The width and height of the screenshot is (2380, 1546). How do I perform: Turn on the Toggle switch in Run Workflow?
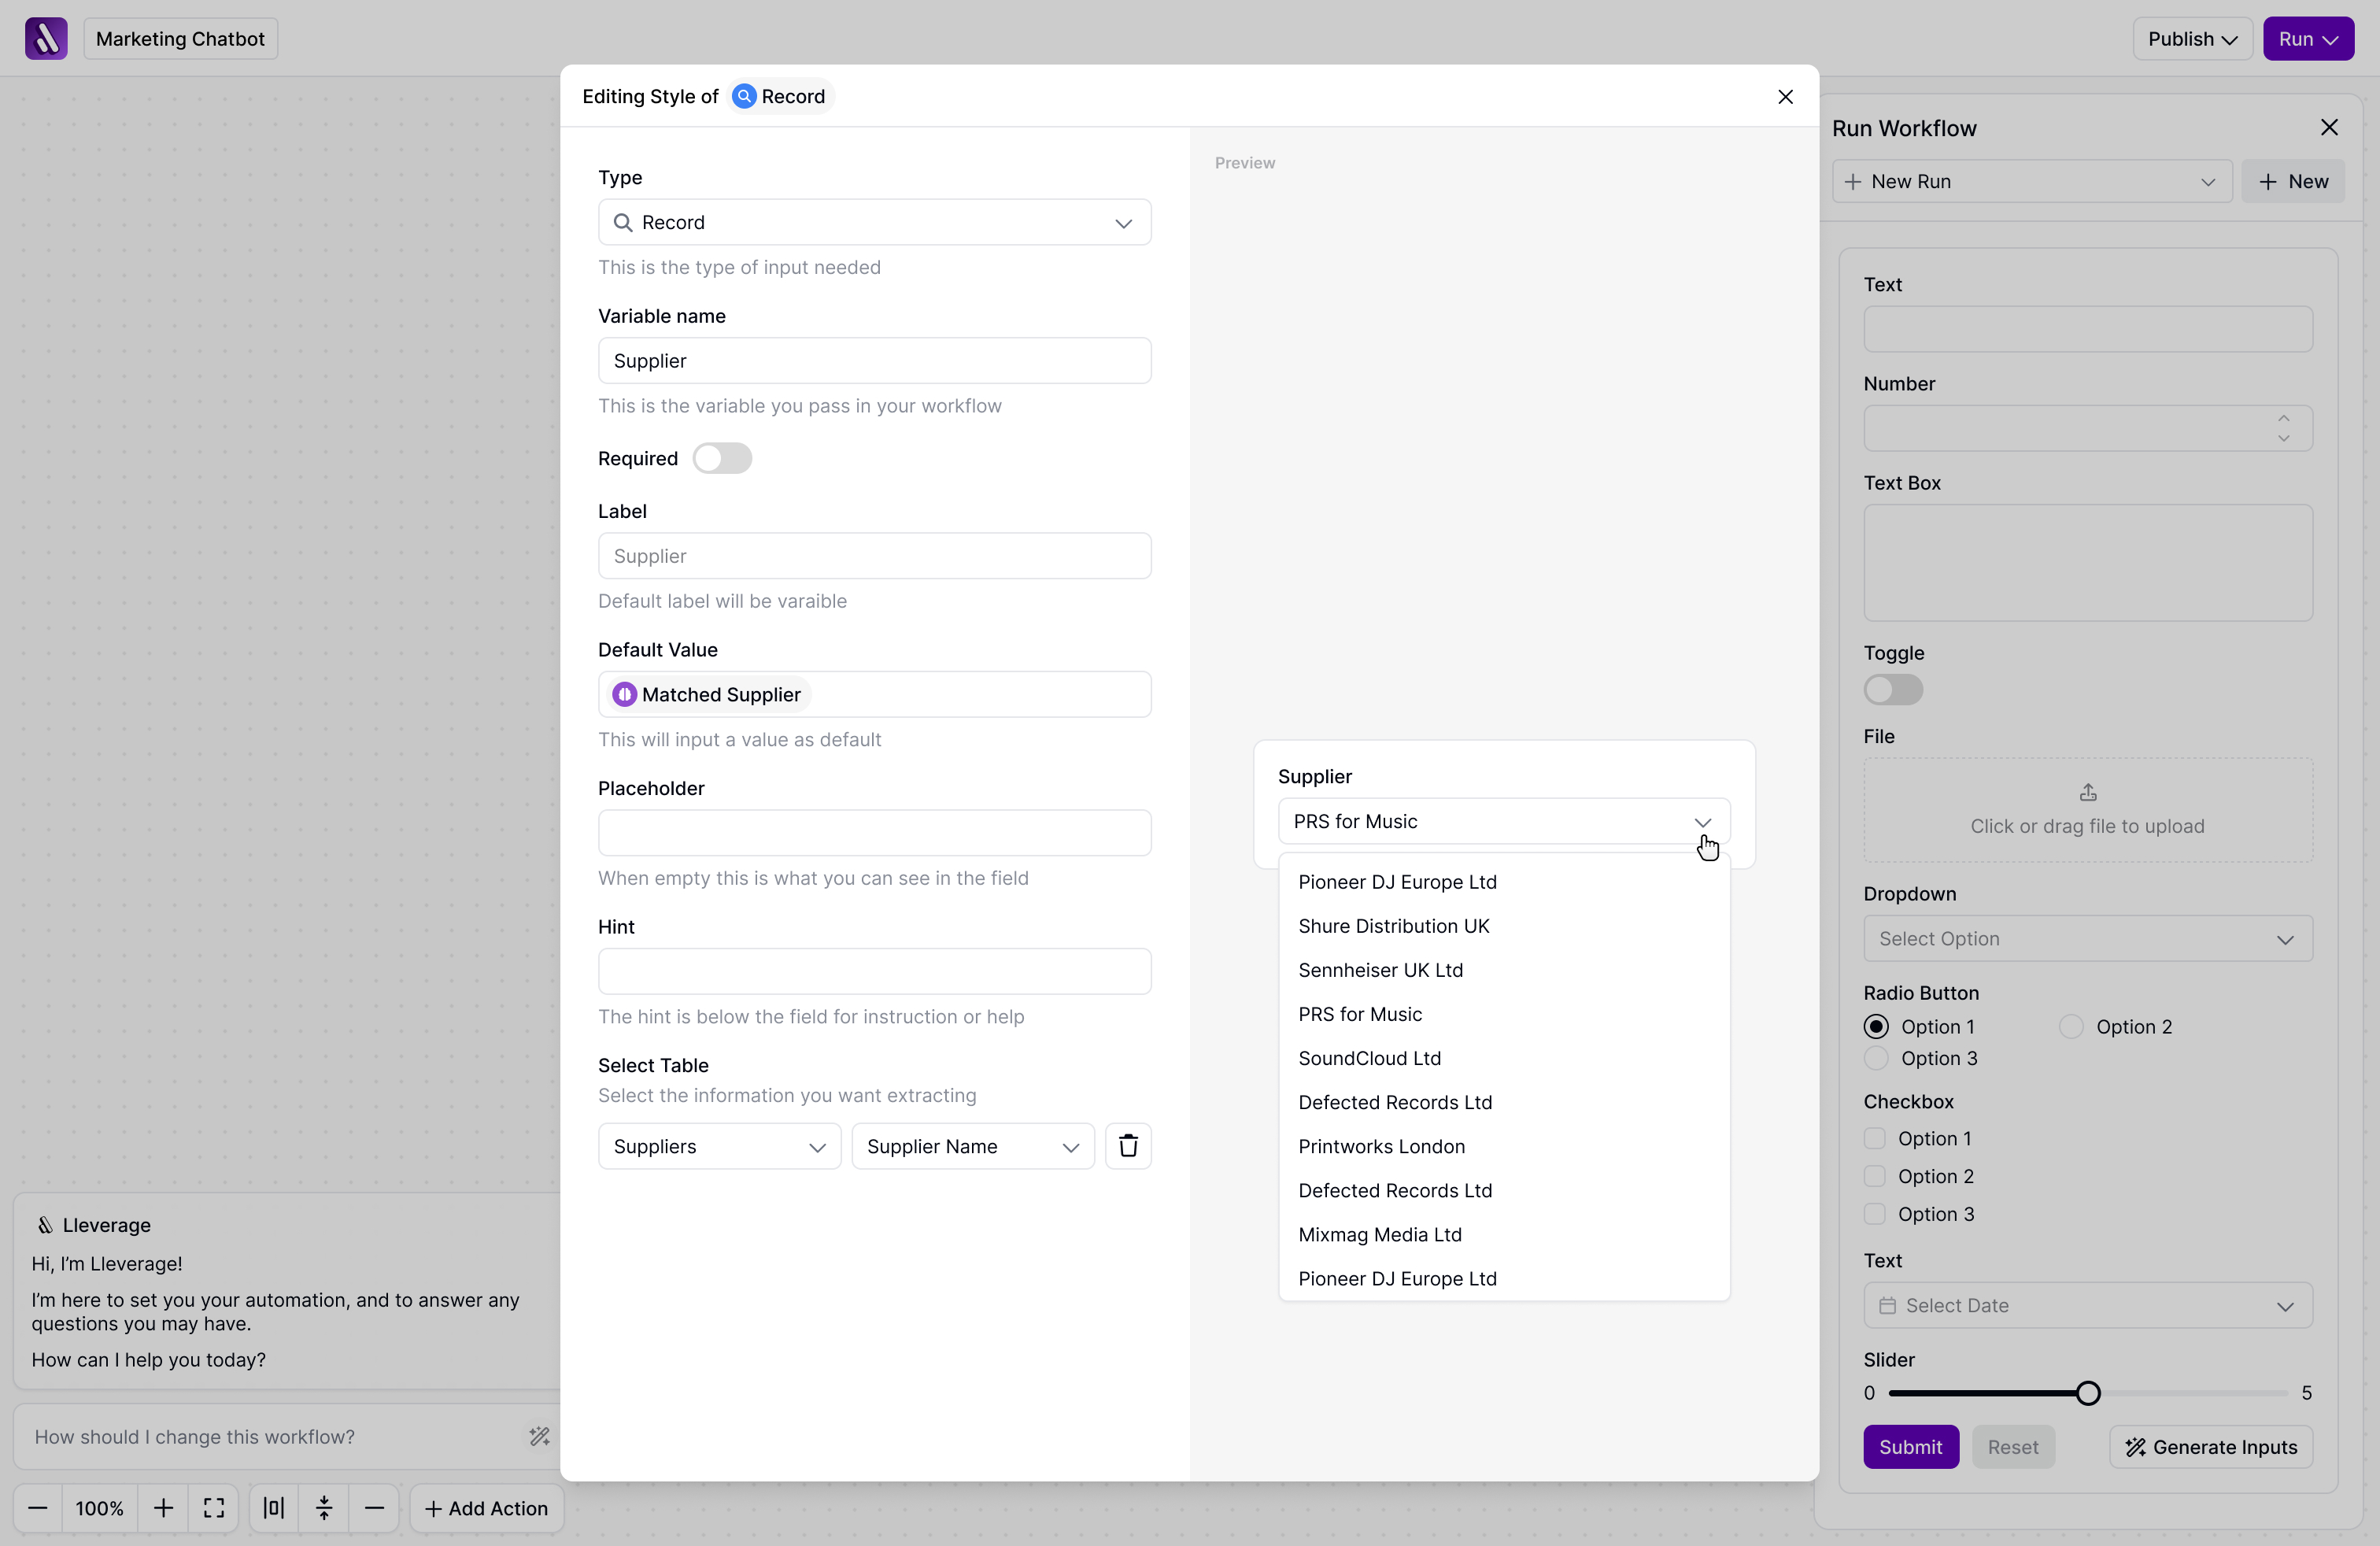coord(1891,690)
